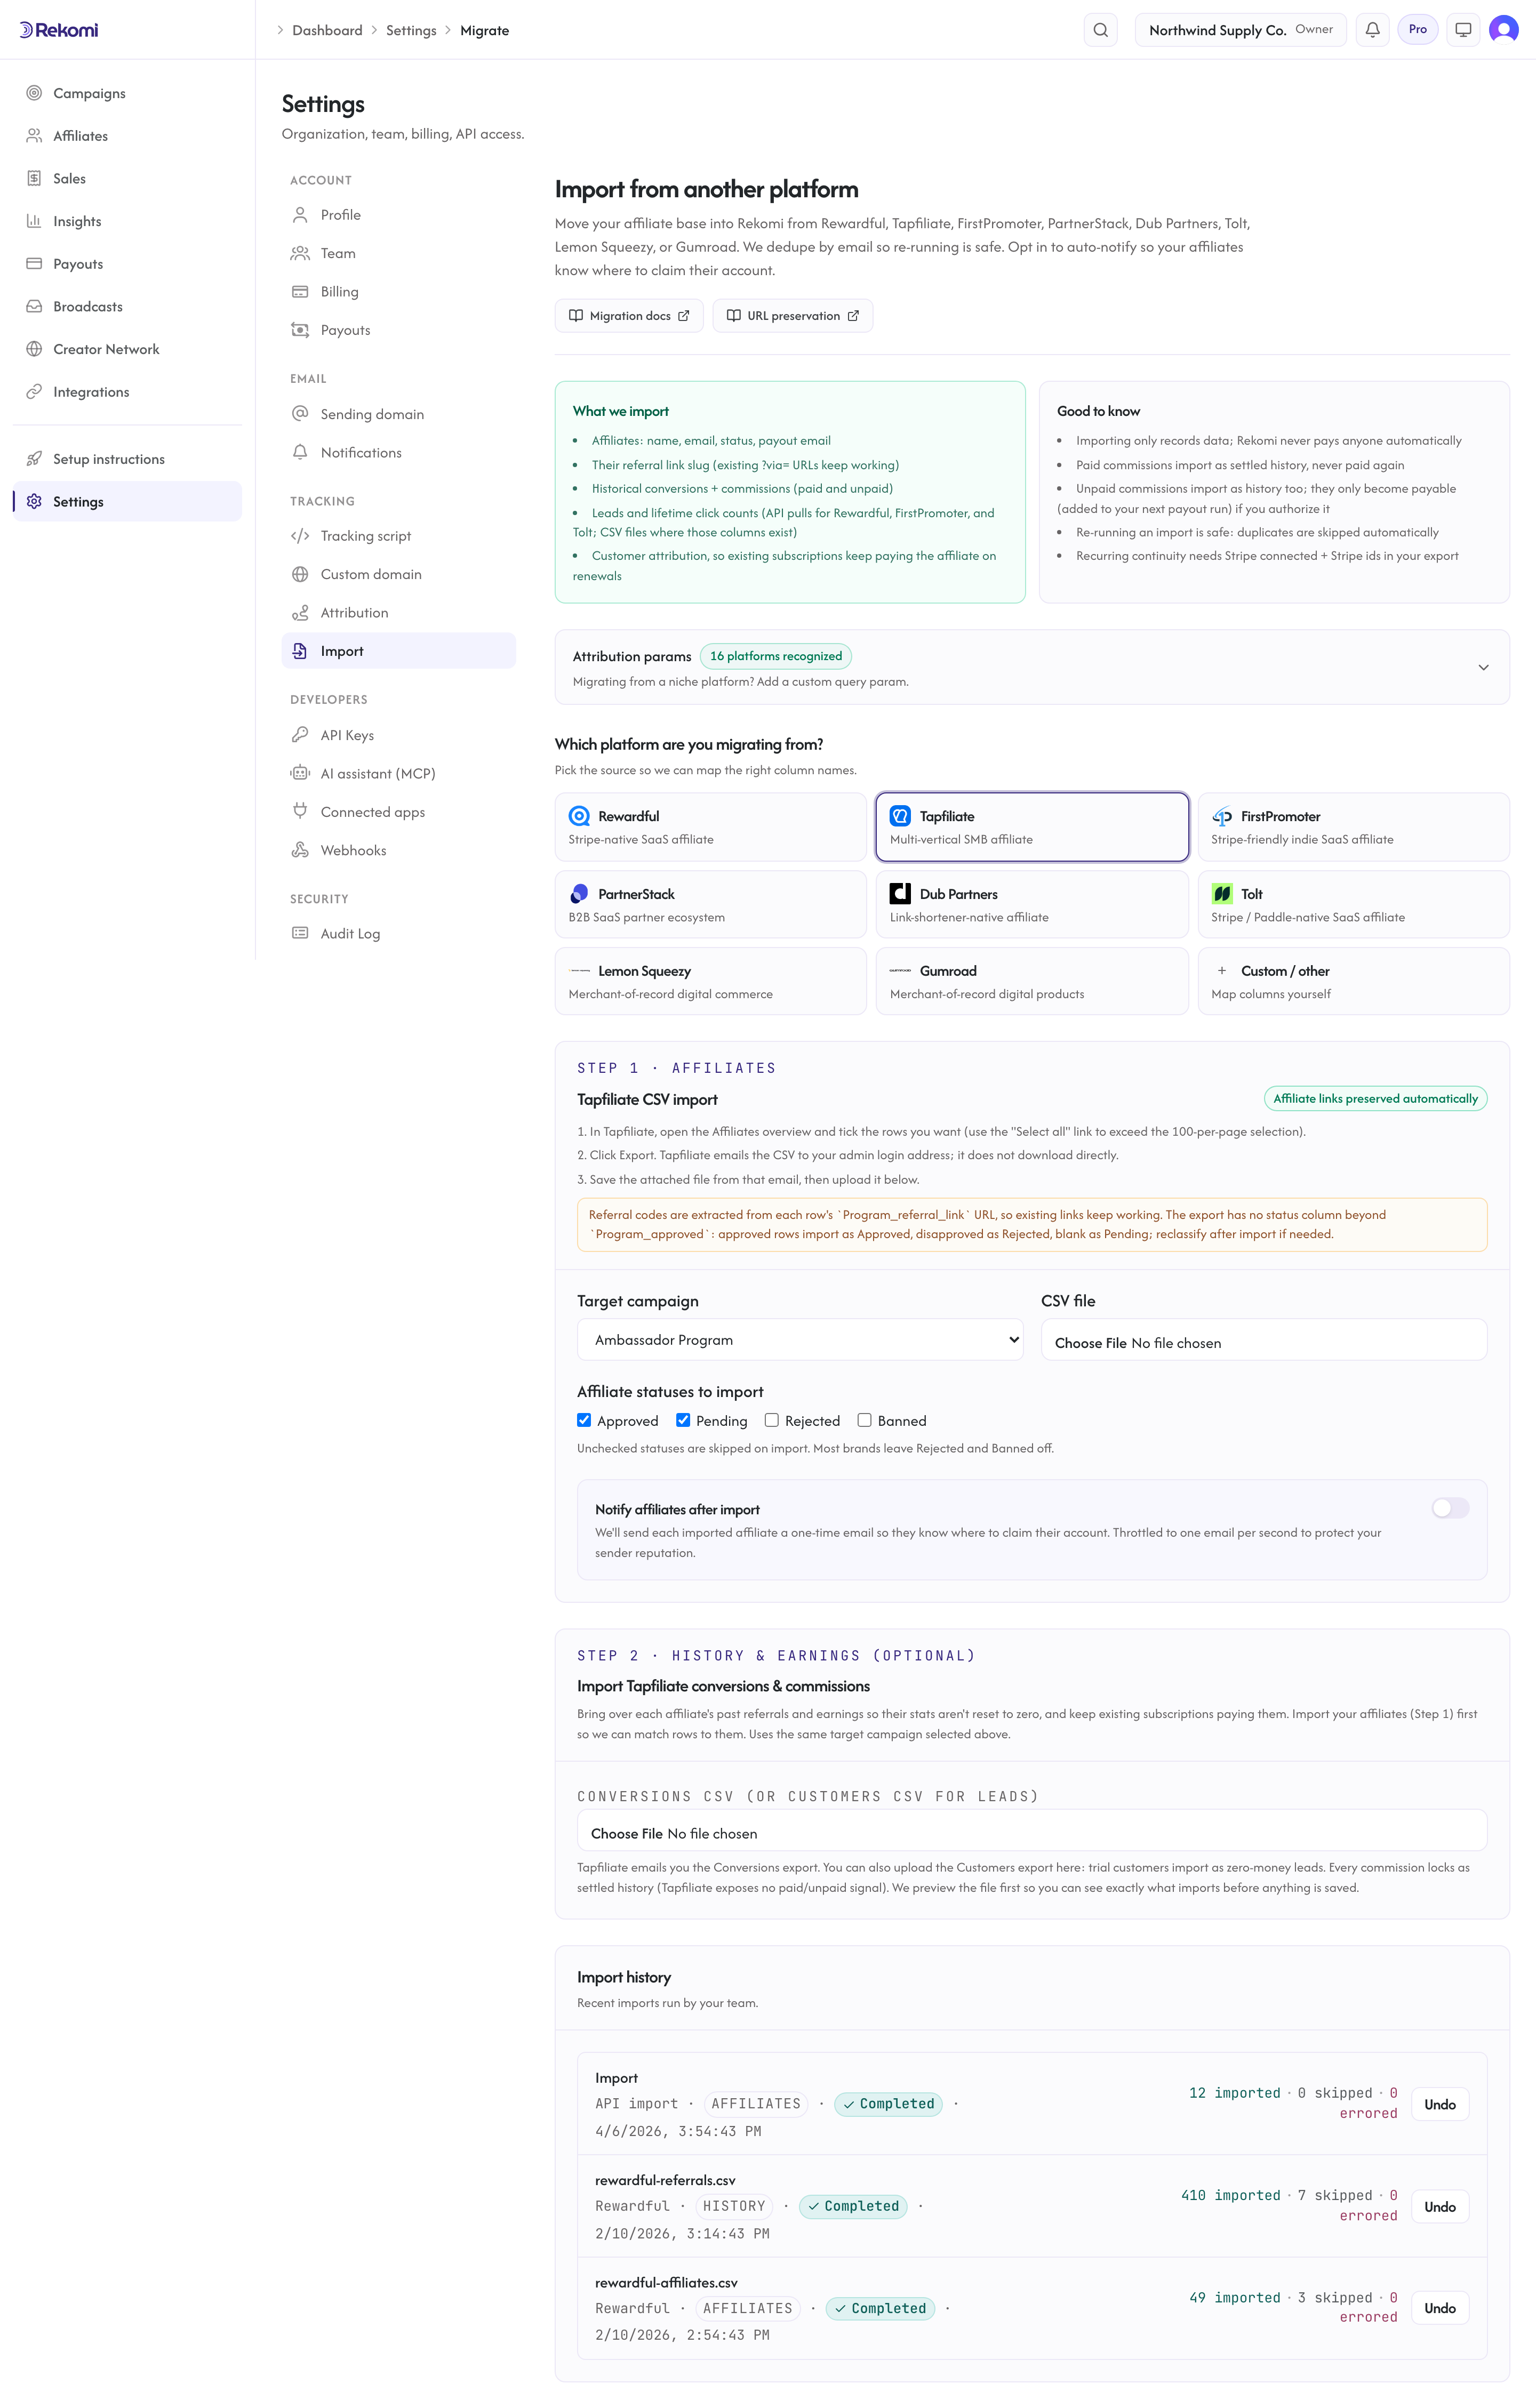Open Custom domain settings
Viewport: 1536px width, 2408px height.
click(x=399, y=574)
